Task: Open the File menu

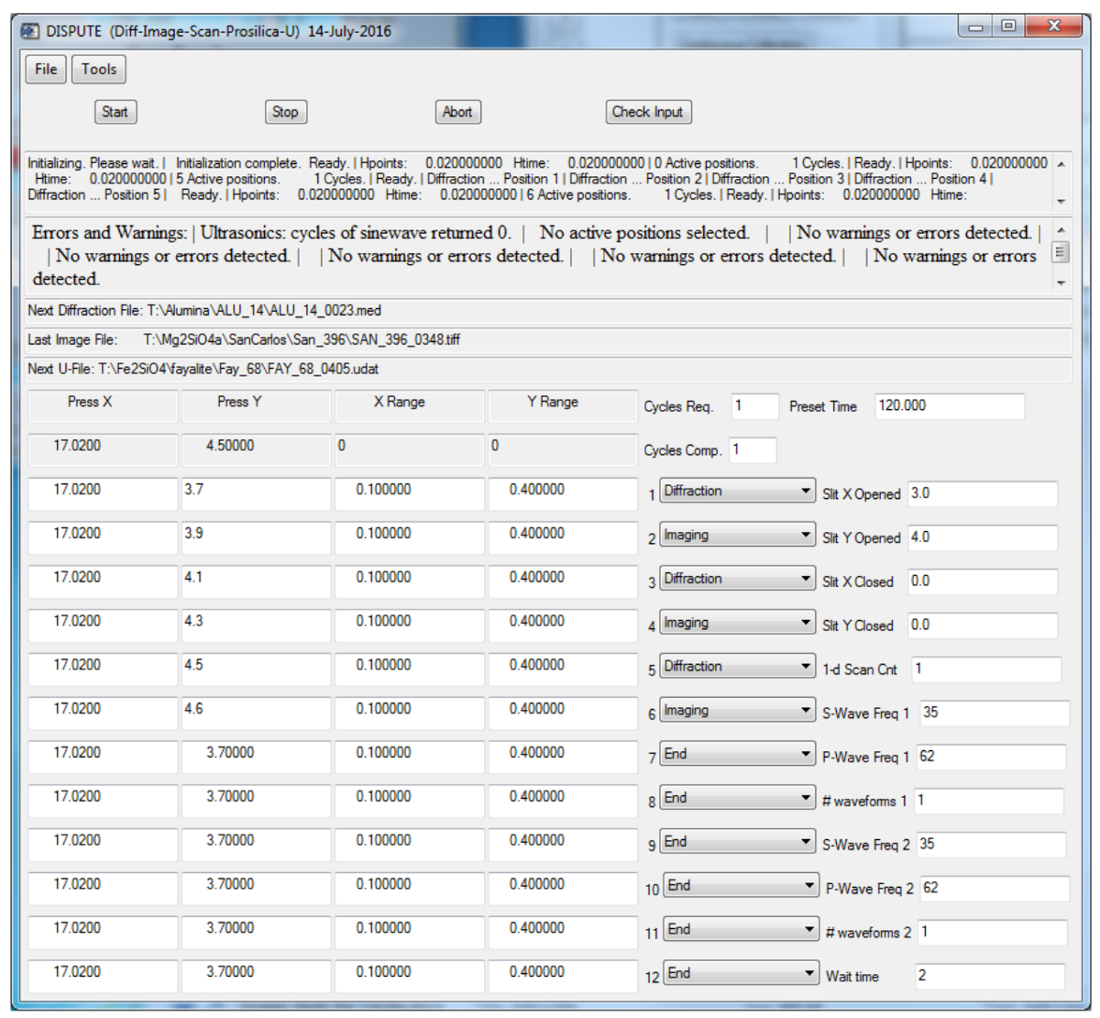Action: pyautogui.click(x=46, y=70)
